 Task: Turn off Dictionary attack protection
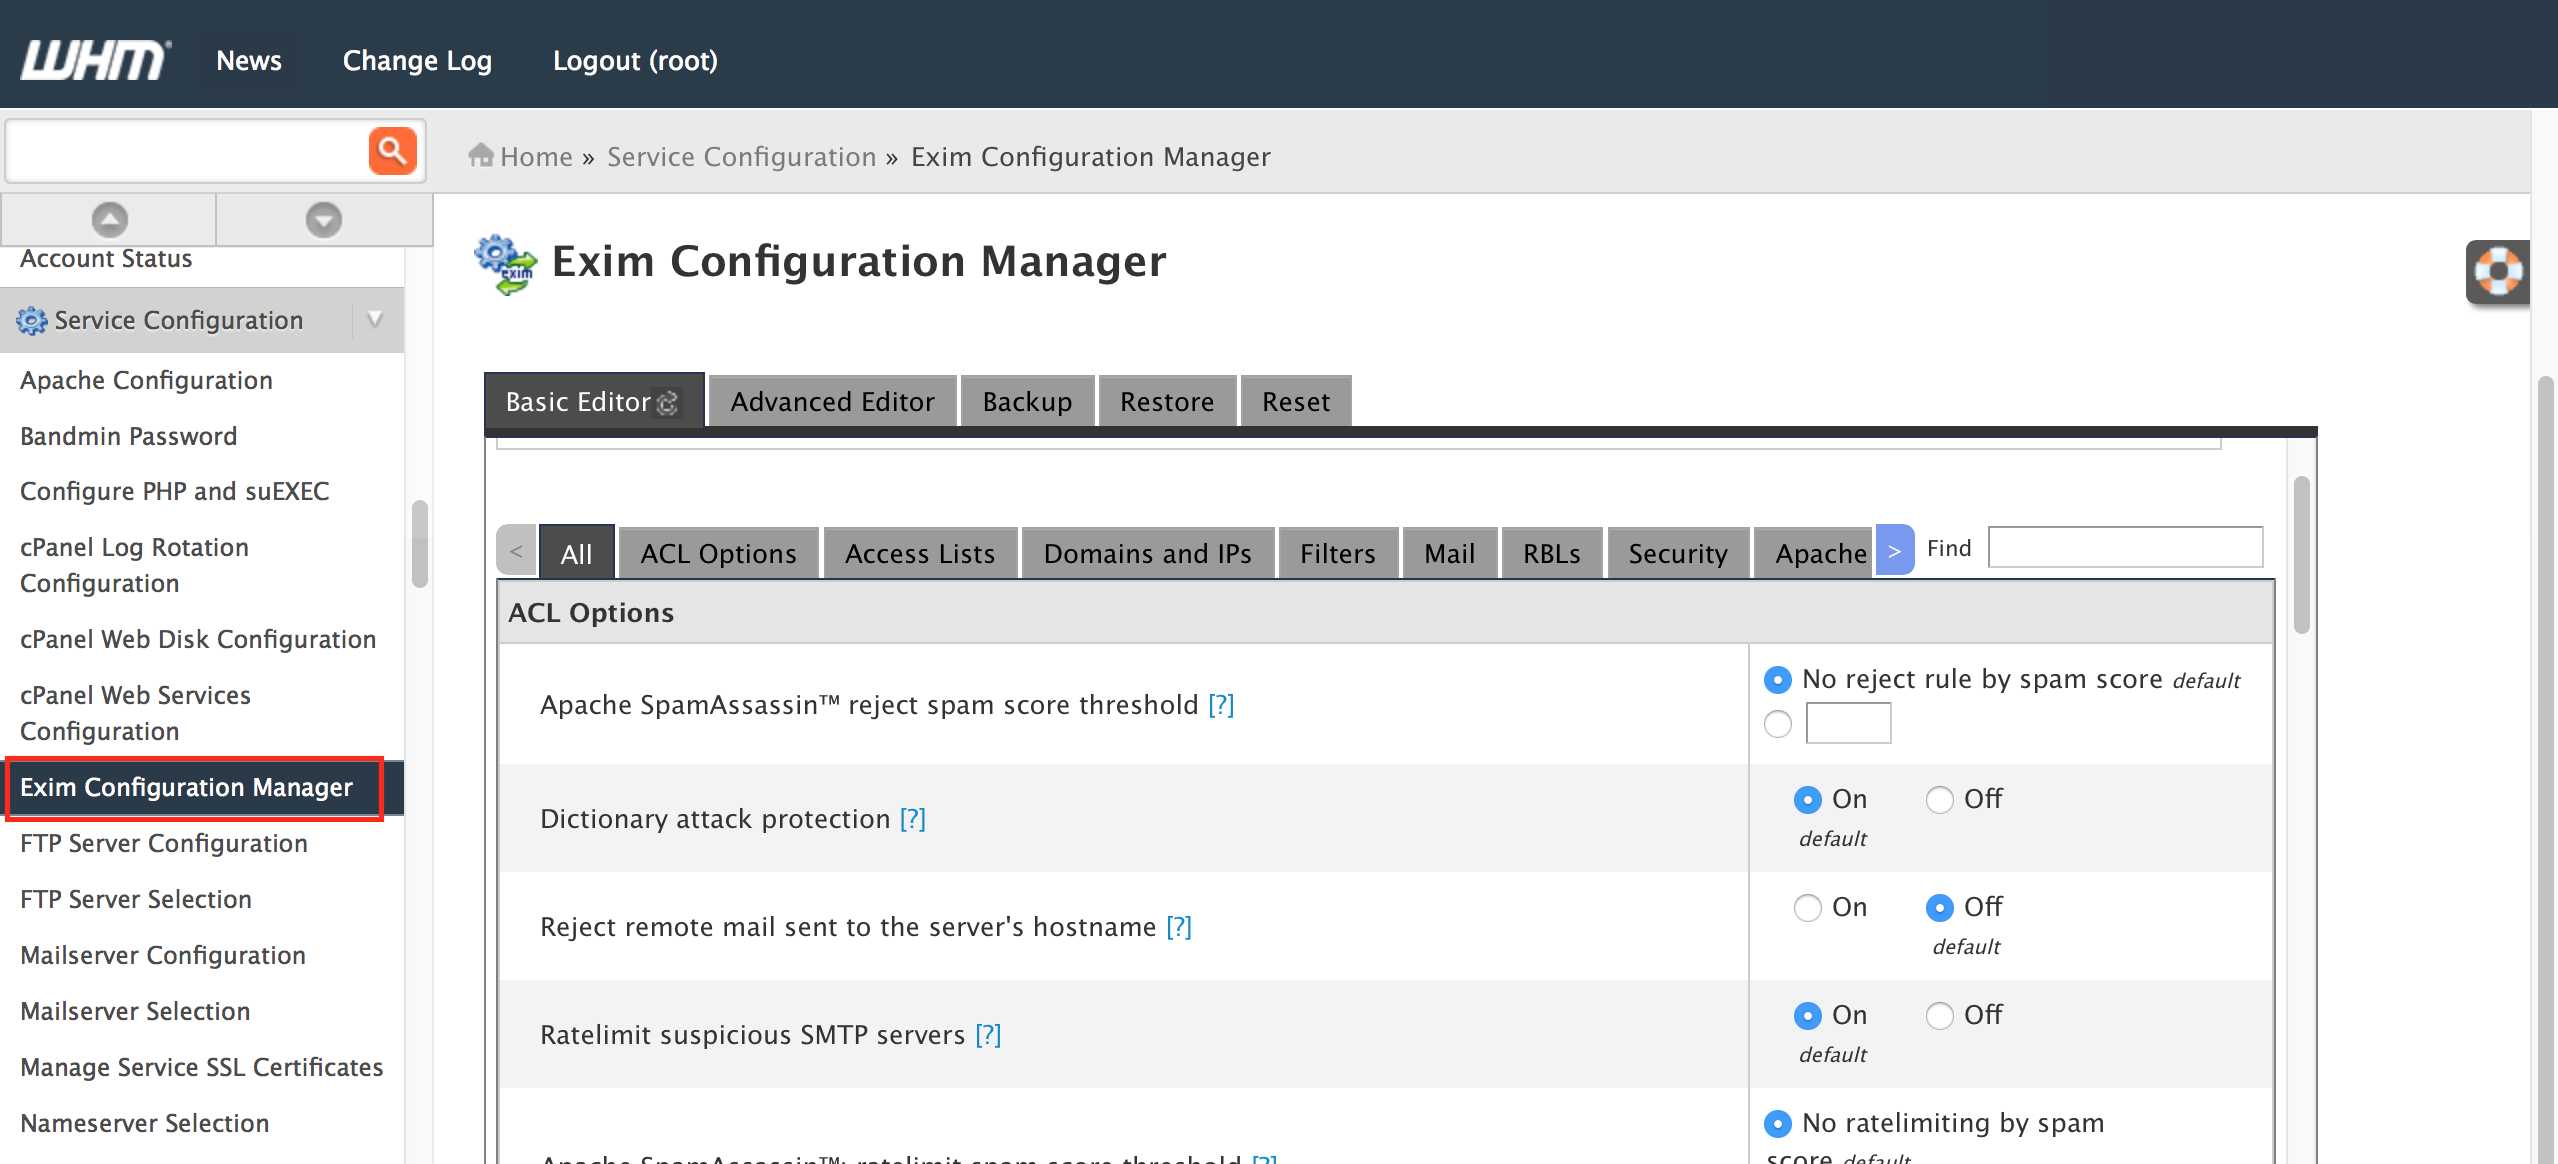tap(1939, 800)
